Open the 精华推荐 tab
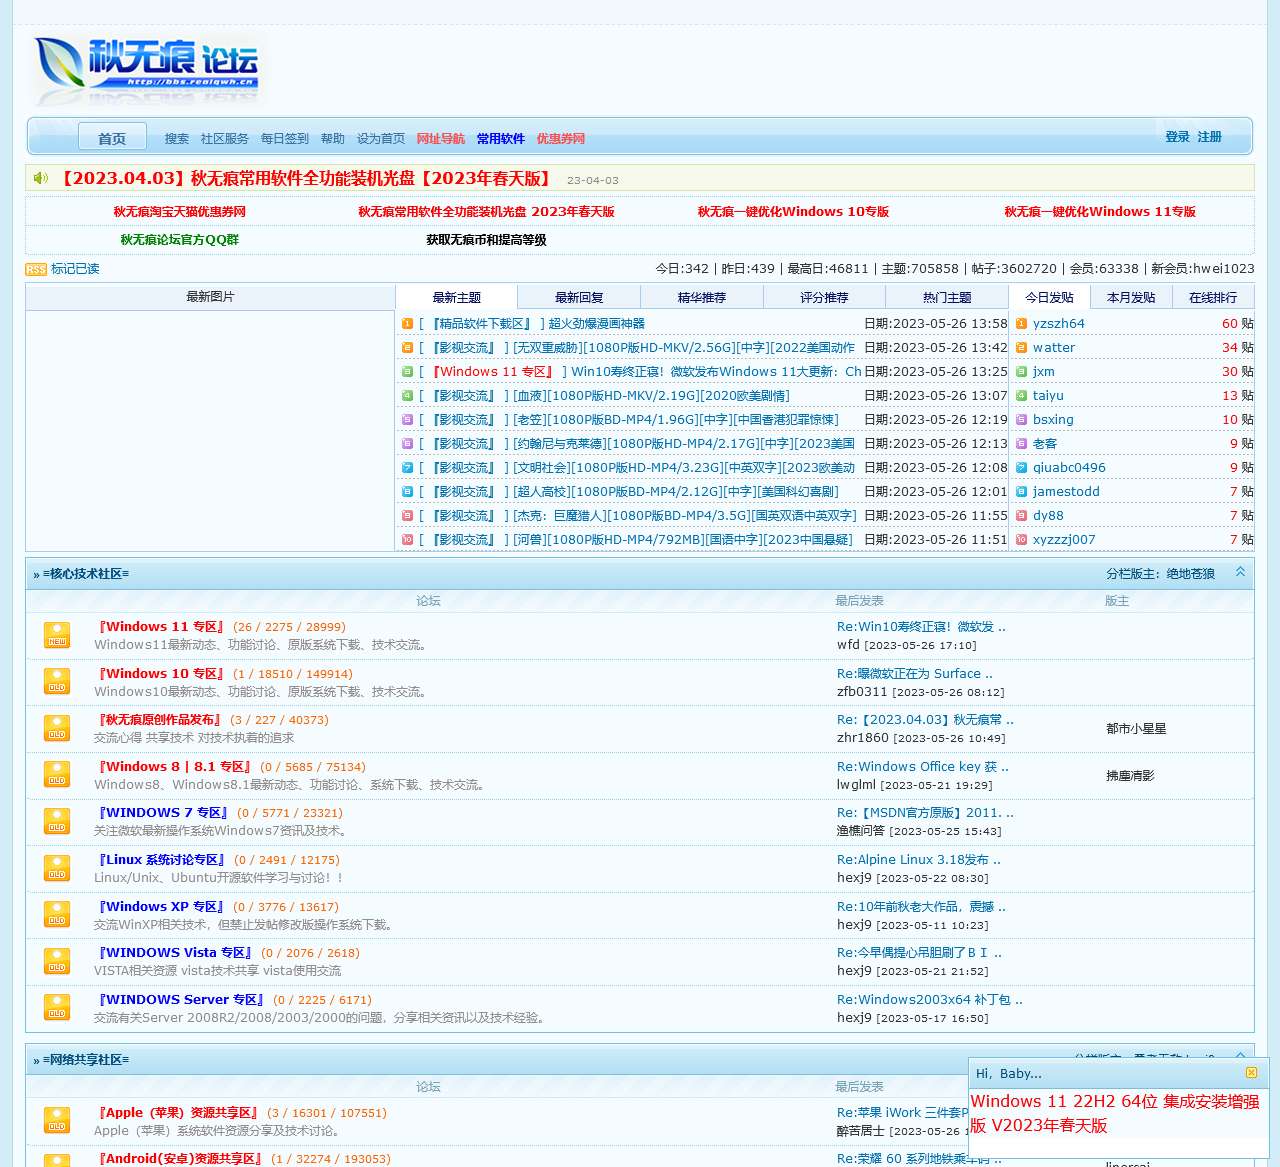 [x=701, y=297]
